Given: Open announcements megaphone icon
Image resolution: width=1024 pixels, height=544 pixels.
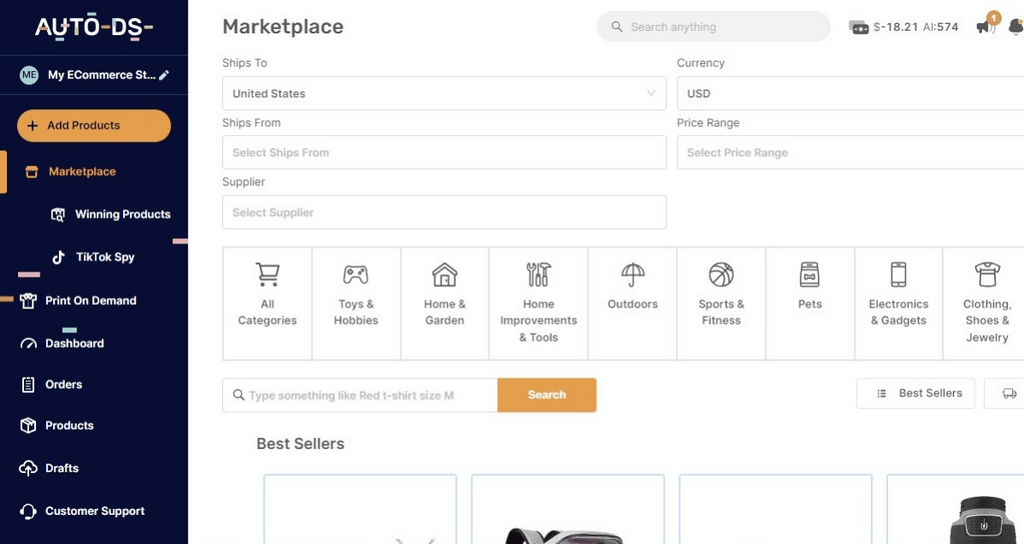Looking at the screenshot, I should pos(985,27).
